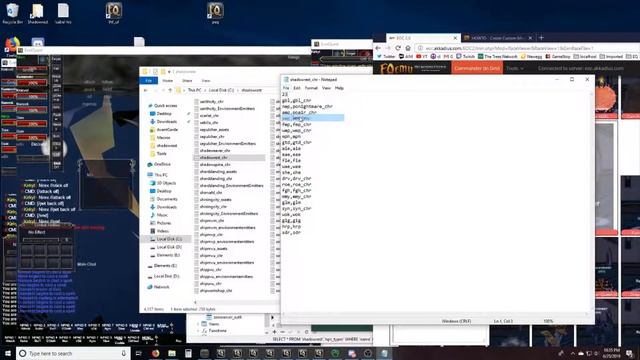Select file shadeweaver_chr in Explorer list
640x360 pixels.
215,151
